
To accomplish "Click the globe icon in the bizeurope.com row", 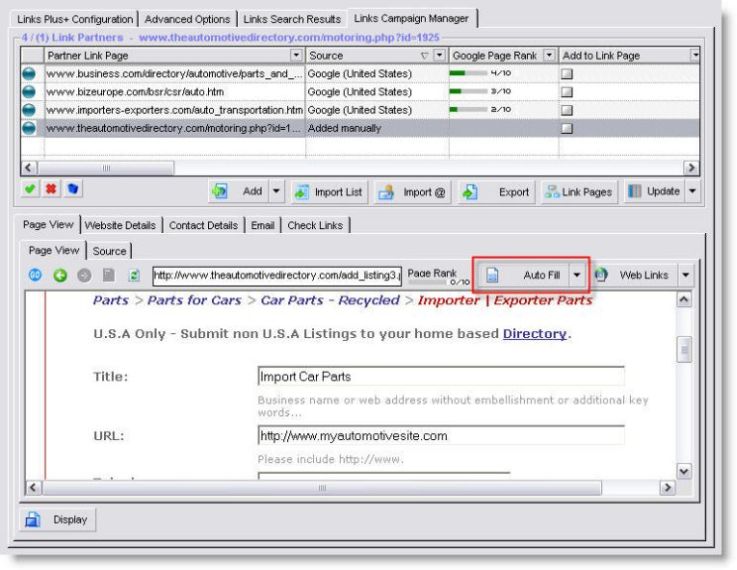I will [29, 92].
